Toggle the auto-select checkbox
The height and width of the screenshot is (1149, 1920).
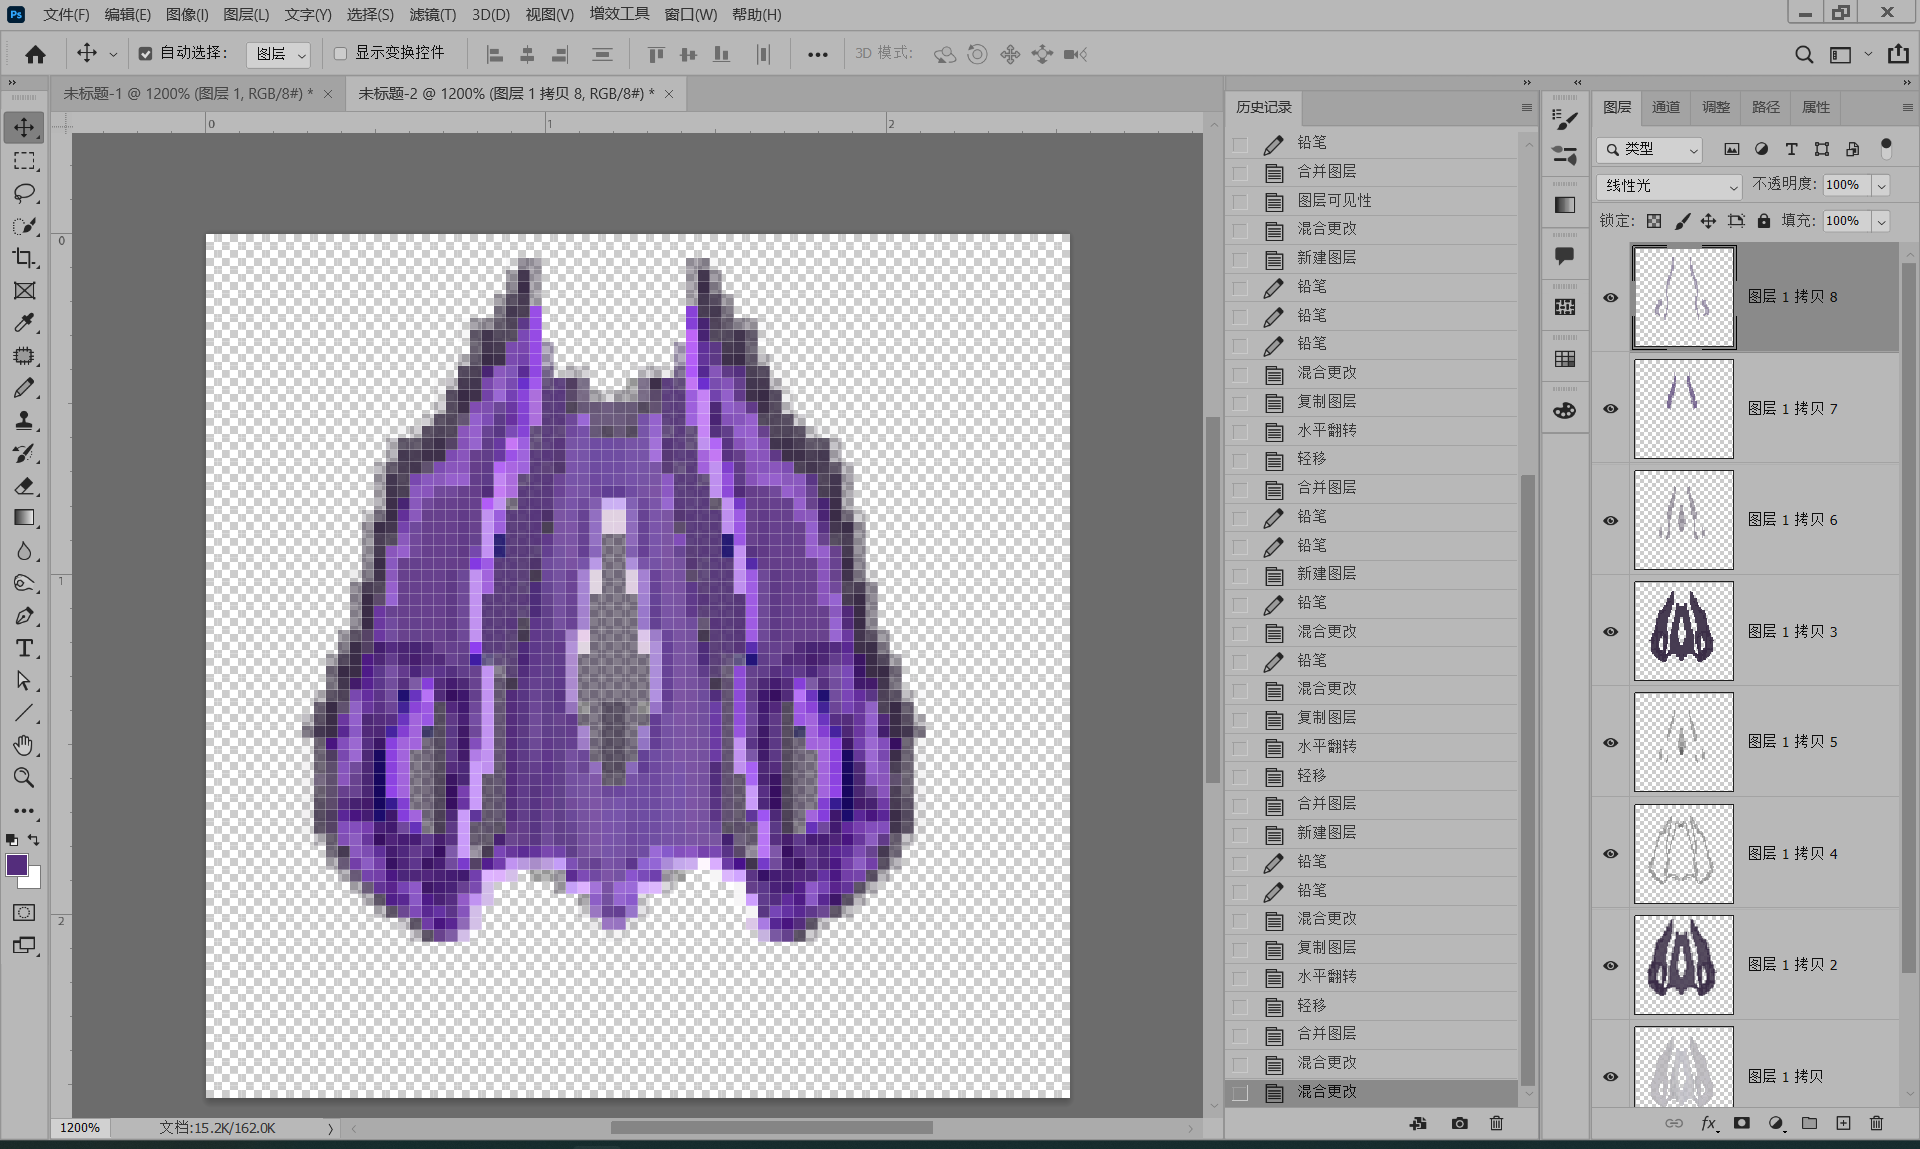coord(145,54)
